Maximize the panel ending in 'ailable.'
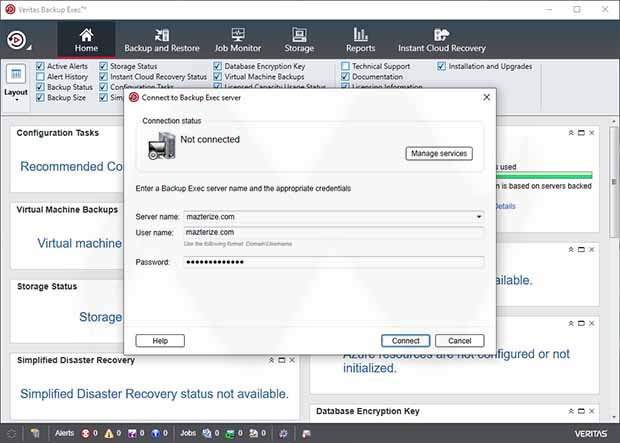This screenshot has height=443, width=620. [x=581, y=249]
